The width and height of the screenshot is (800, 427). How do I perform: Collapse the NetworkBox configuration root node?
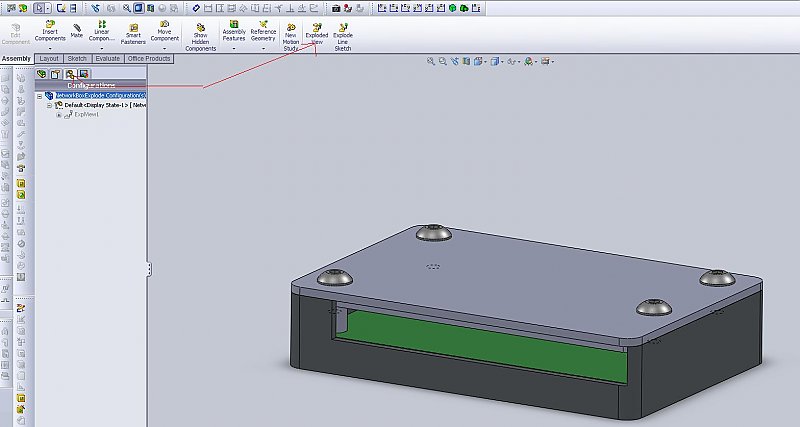tap(39, 96)
